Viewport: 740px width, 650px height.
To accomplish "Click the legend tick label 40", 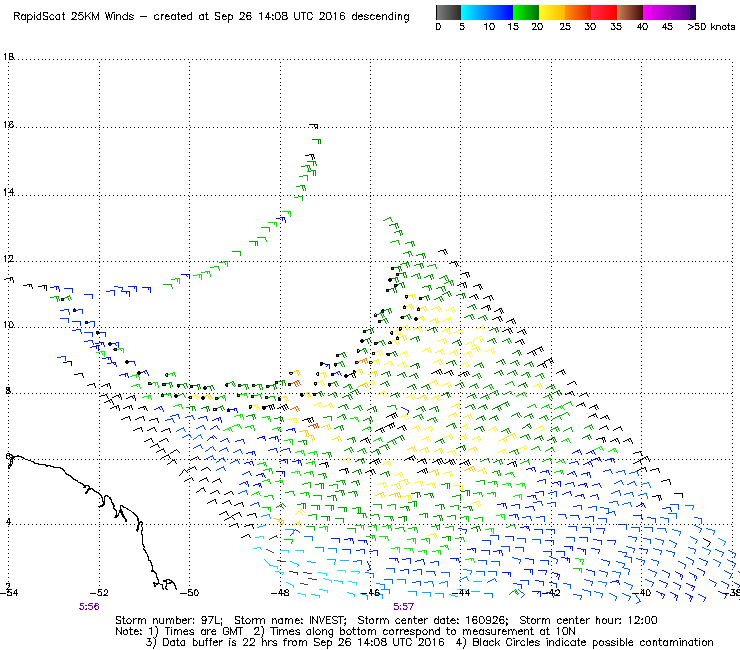I will (x=642, y=27).
